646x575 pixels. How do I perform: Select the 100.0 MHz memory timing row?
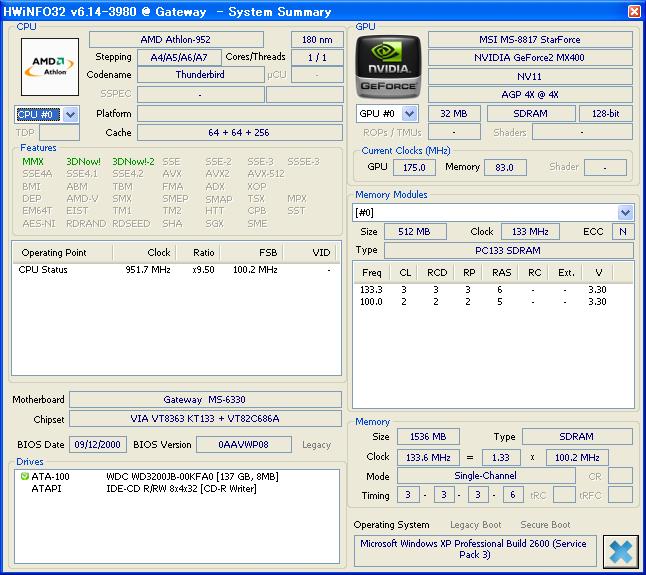[x=493, y=302]
